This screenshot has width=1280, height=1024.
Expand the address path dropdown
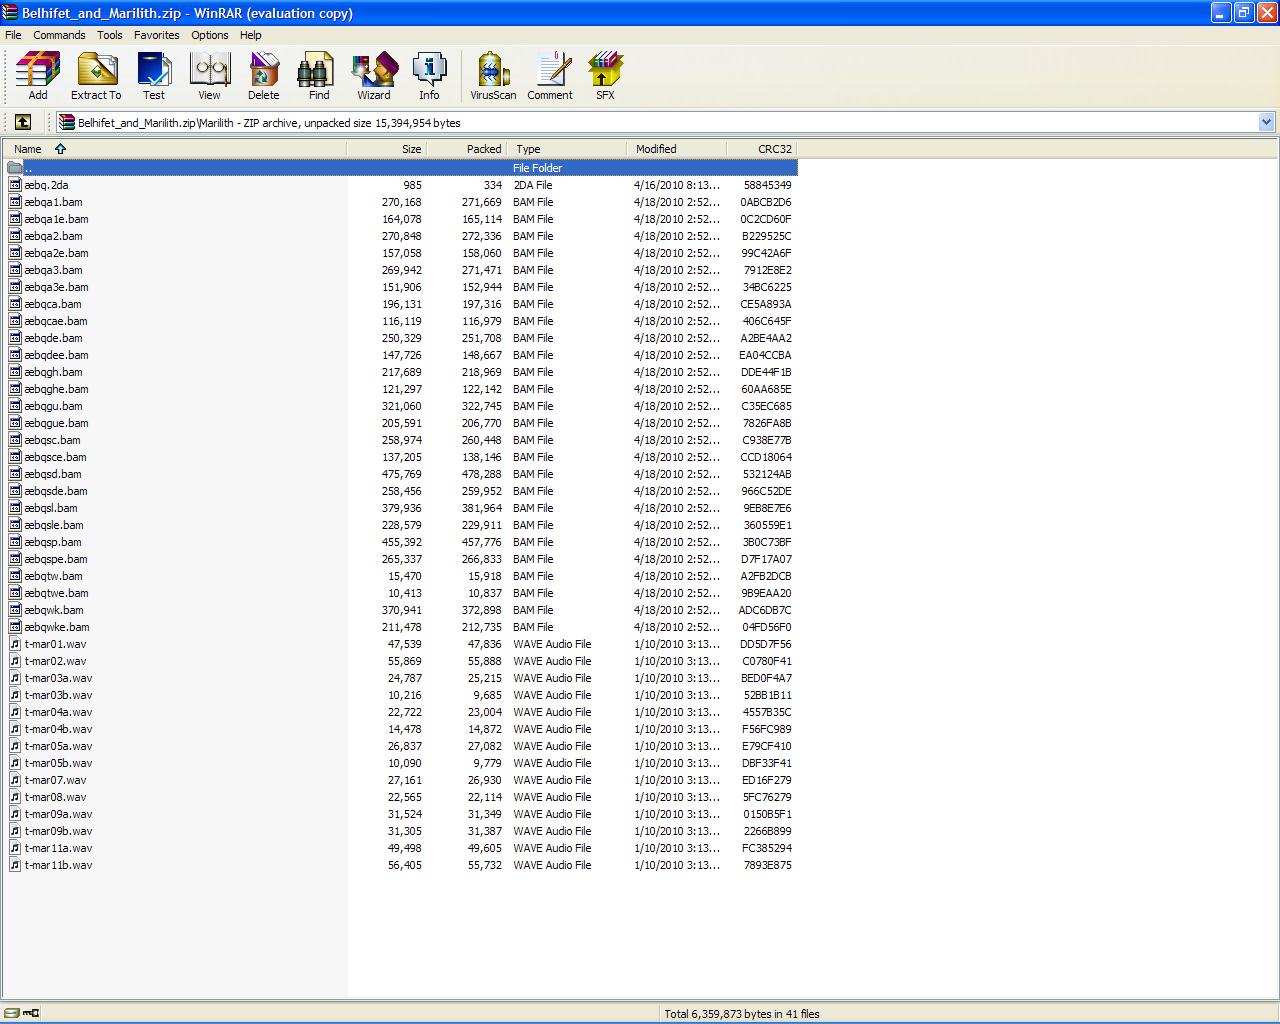pos(1266,122)
